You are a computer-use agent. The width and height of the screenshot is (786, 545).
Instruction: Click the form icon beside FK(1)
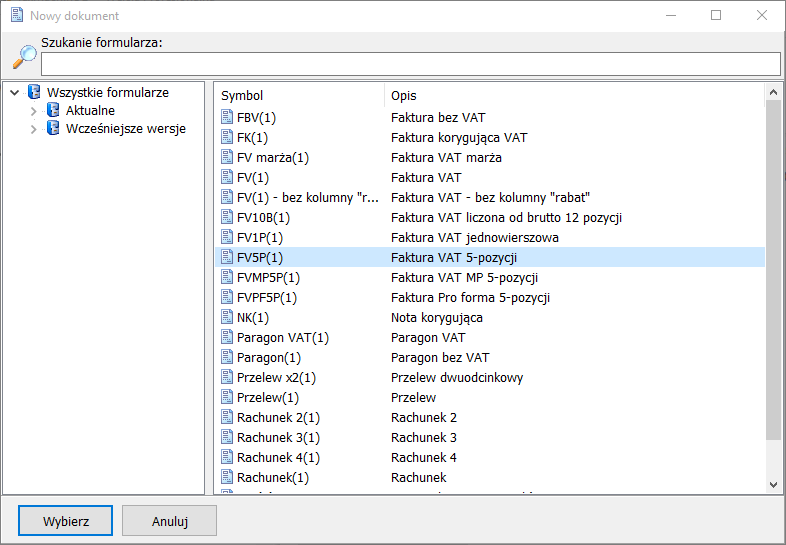[x=226, y=138]
